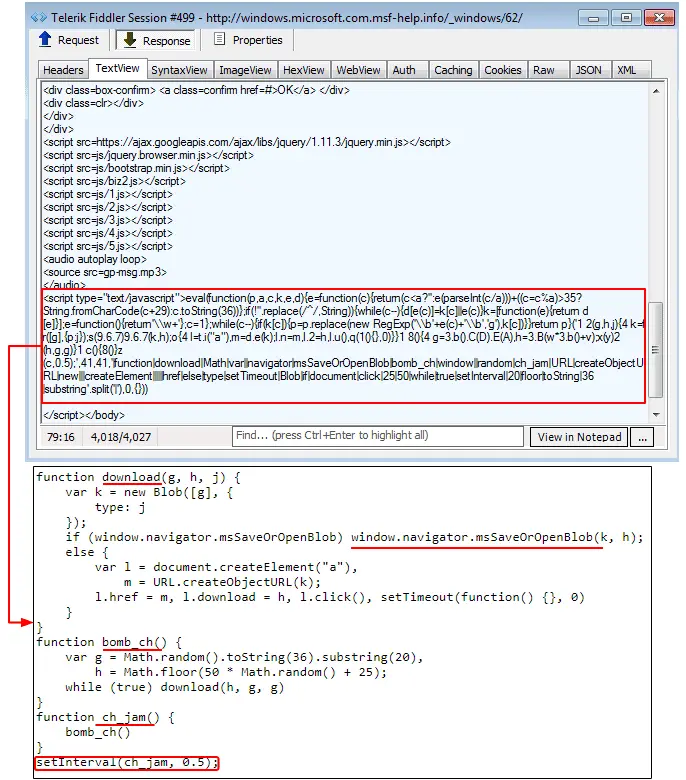
Task: Focus the Find search box
Action: click(378, 436)
